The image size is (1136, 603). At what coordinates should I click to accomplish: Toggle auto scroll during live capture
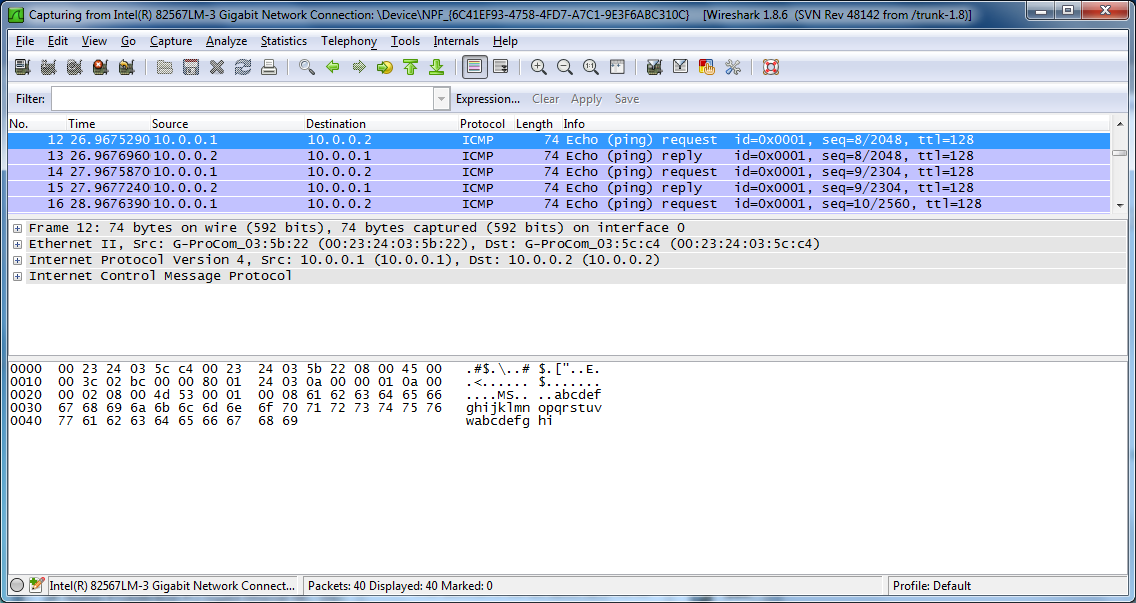click(501, 67)
